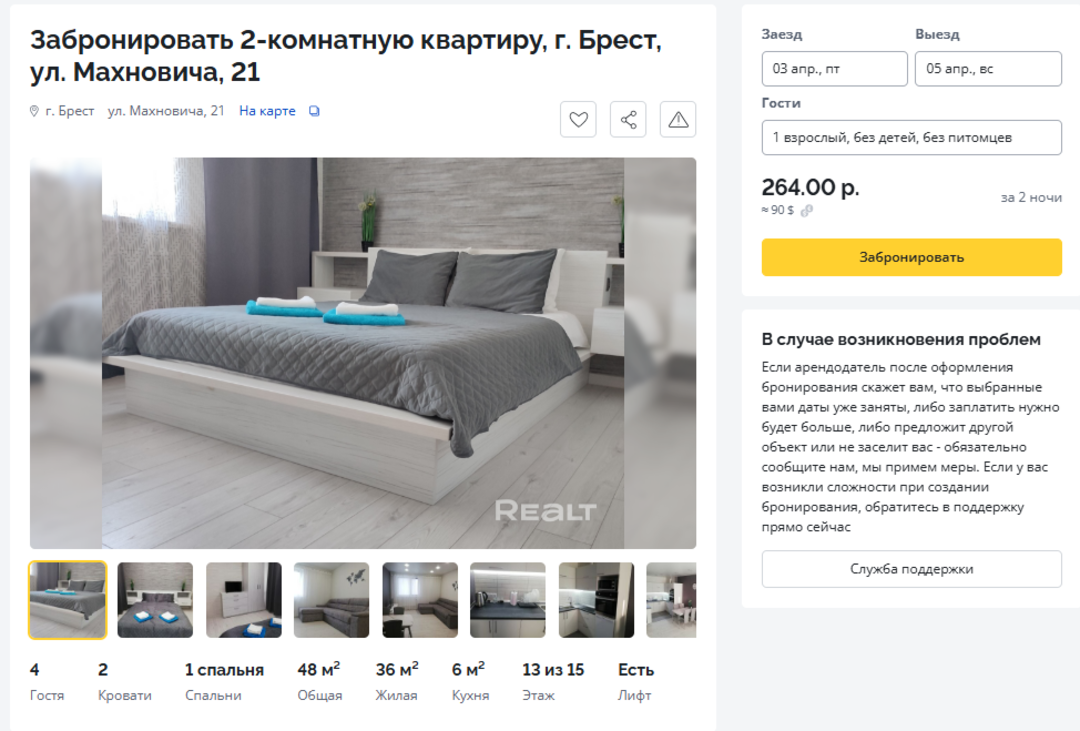Select thumbnail showing TV and dresser
The height and width of the screenshot is (731, 1080).
pyautogui.click(x=244, y=600)
